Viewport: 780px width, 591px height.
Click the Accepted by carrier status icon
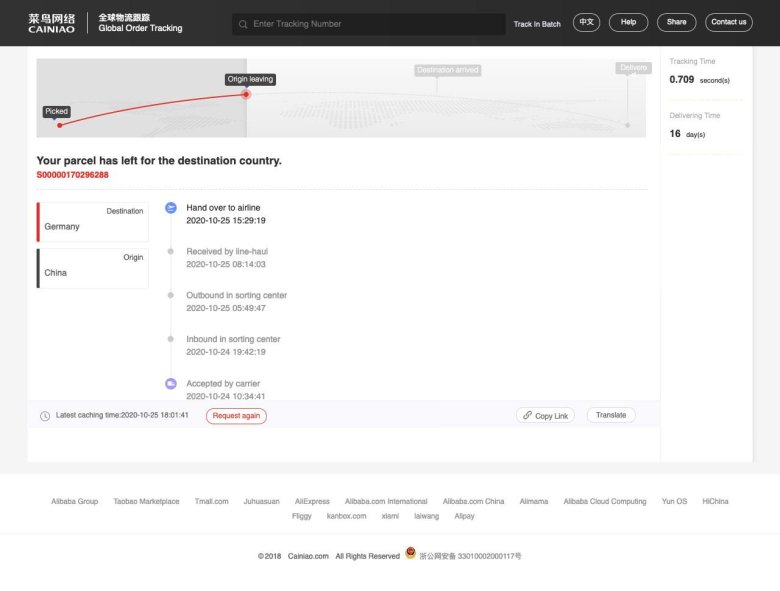click(171, 384)
